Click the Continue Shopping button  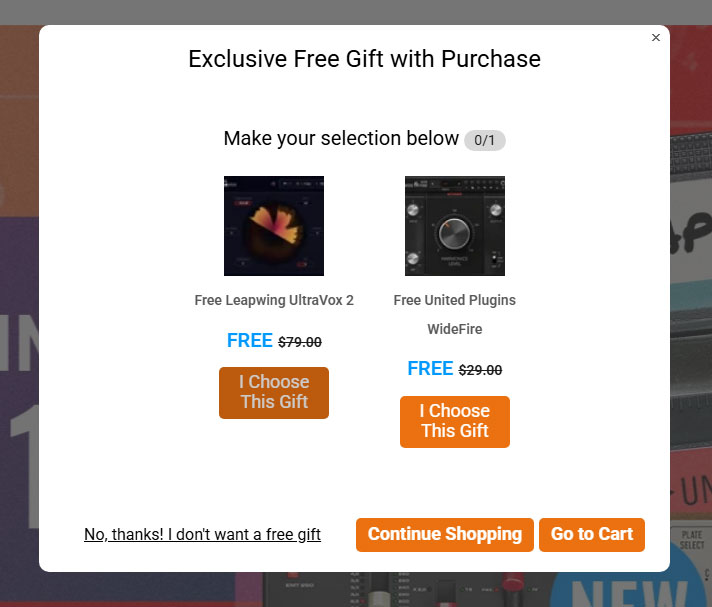click(x=445, y=535)
